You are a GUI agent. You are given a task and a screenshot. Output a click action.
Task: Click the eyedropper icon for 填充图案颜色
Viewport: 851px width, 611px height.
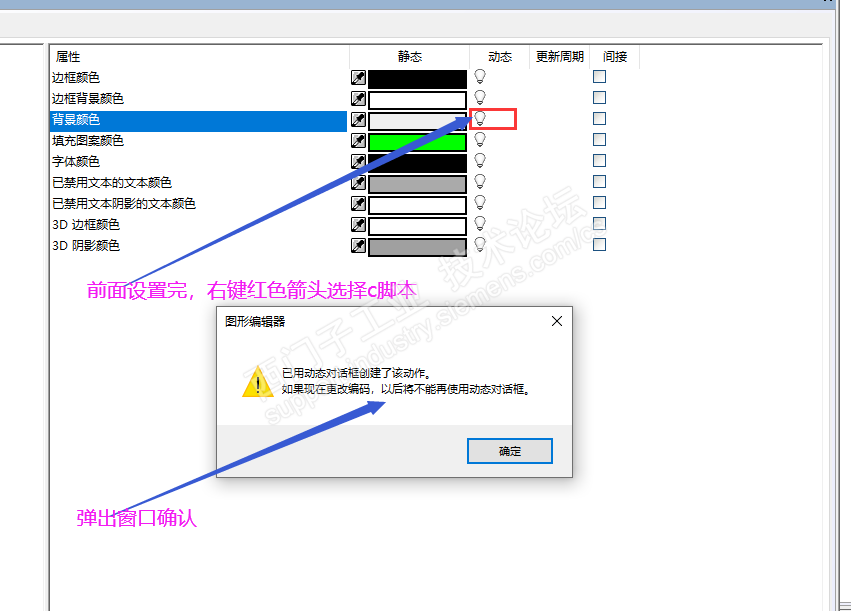point(358,141)
